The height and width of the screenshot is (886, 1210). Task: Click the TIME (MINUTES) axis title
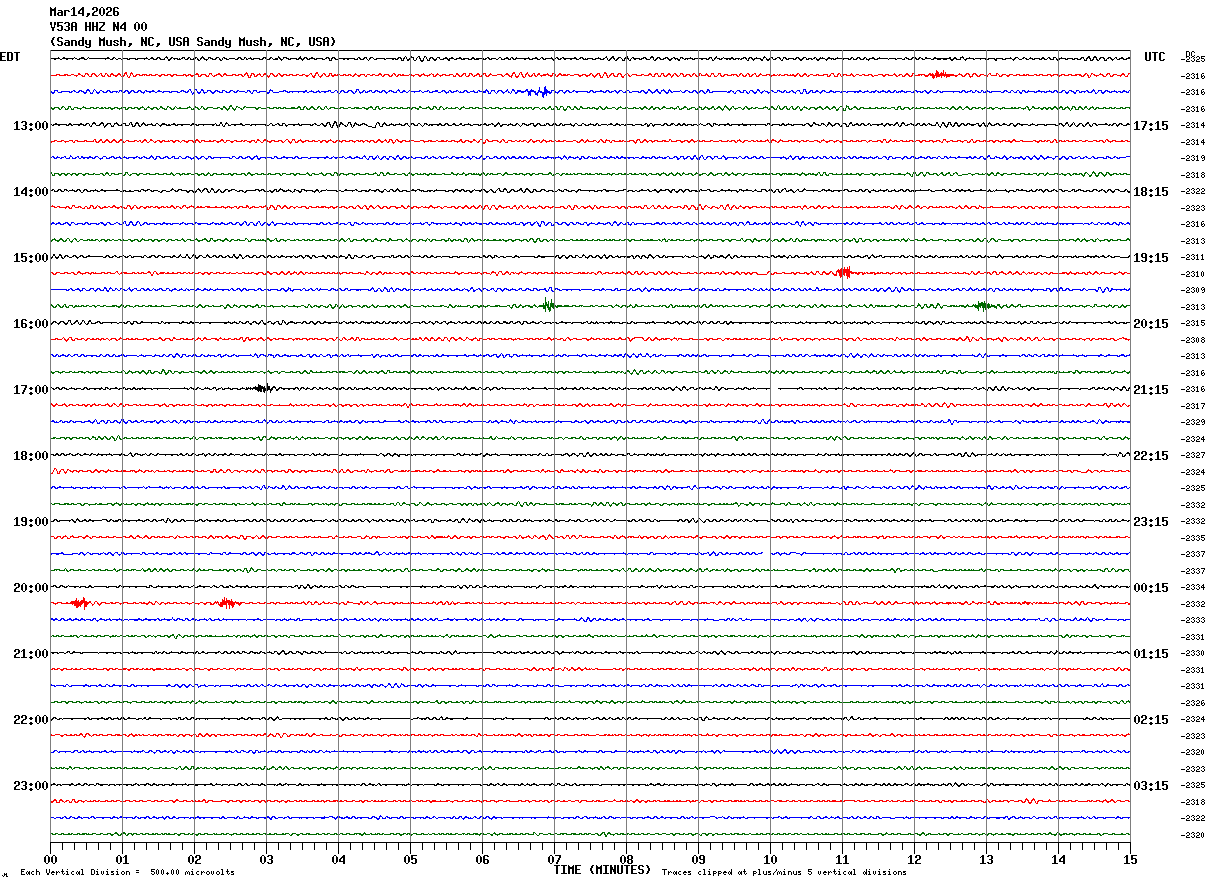602,870
